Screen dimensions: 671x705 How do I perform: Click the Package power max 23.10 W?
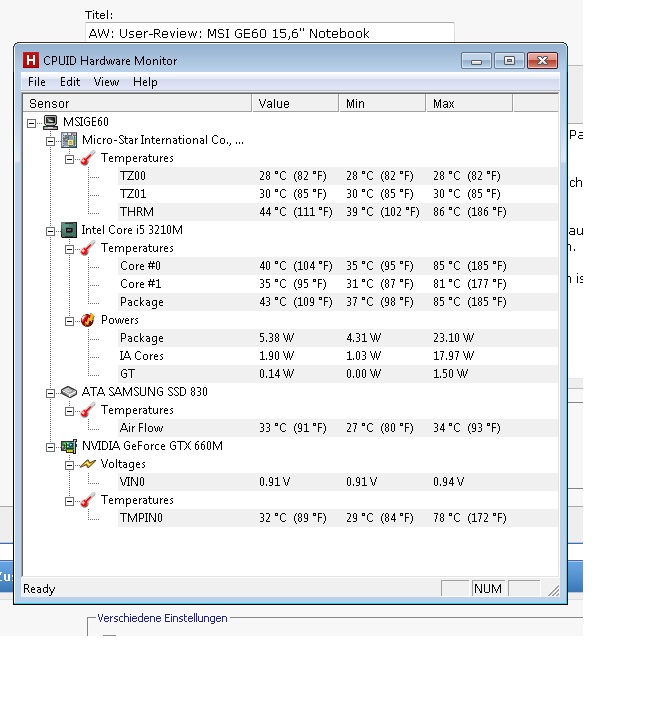click(453, 338)
